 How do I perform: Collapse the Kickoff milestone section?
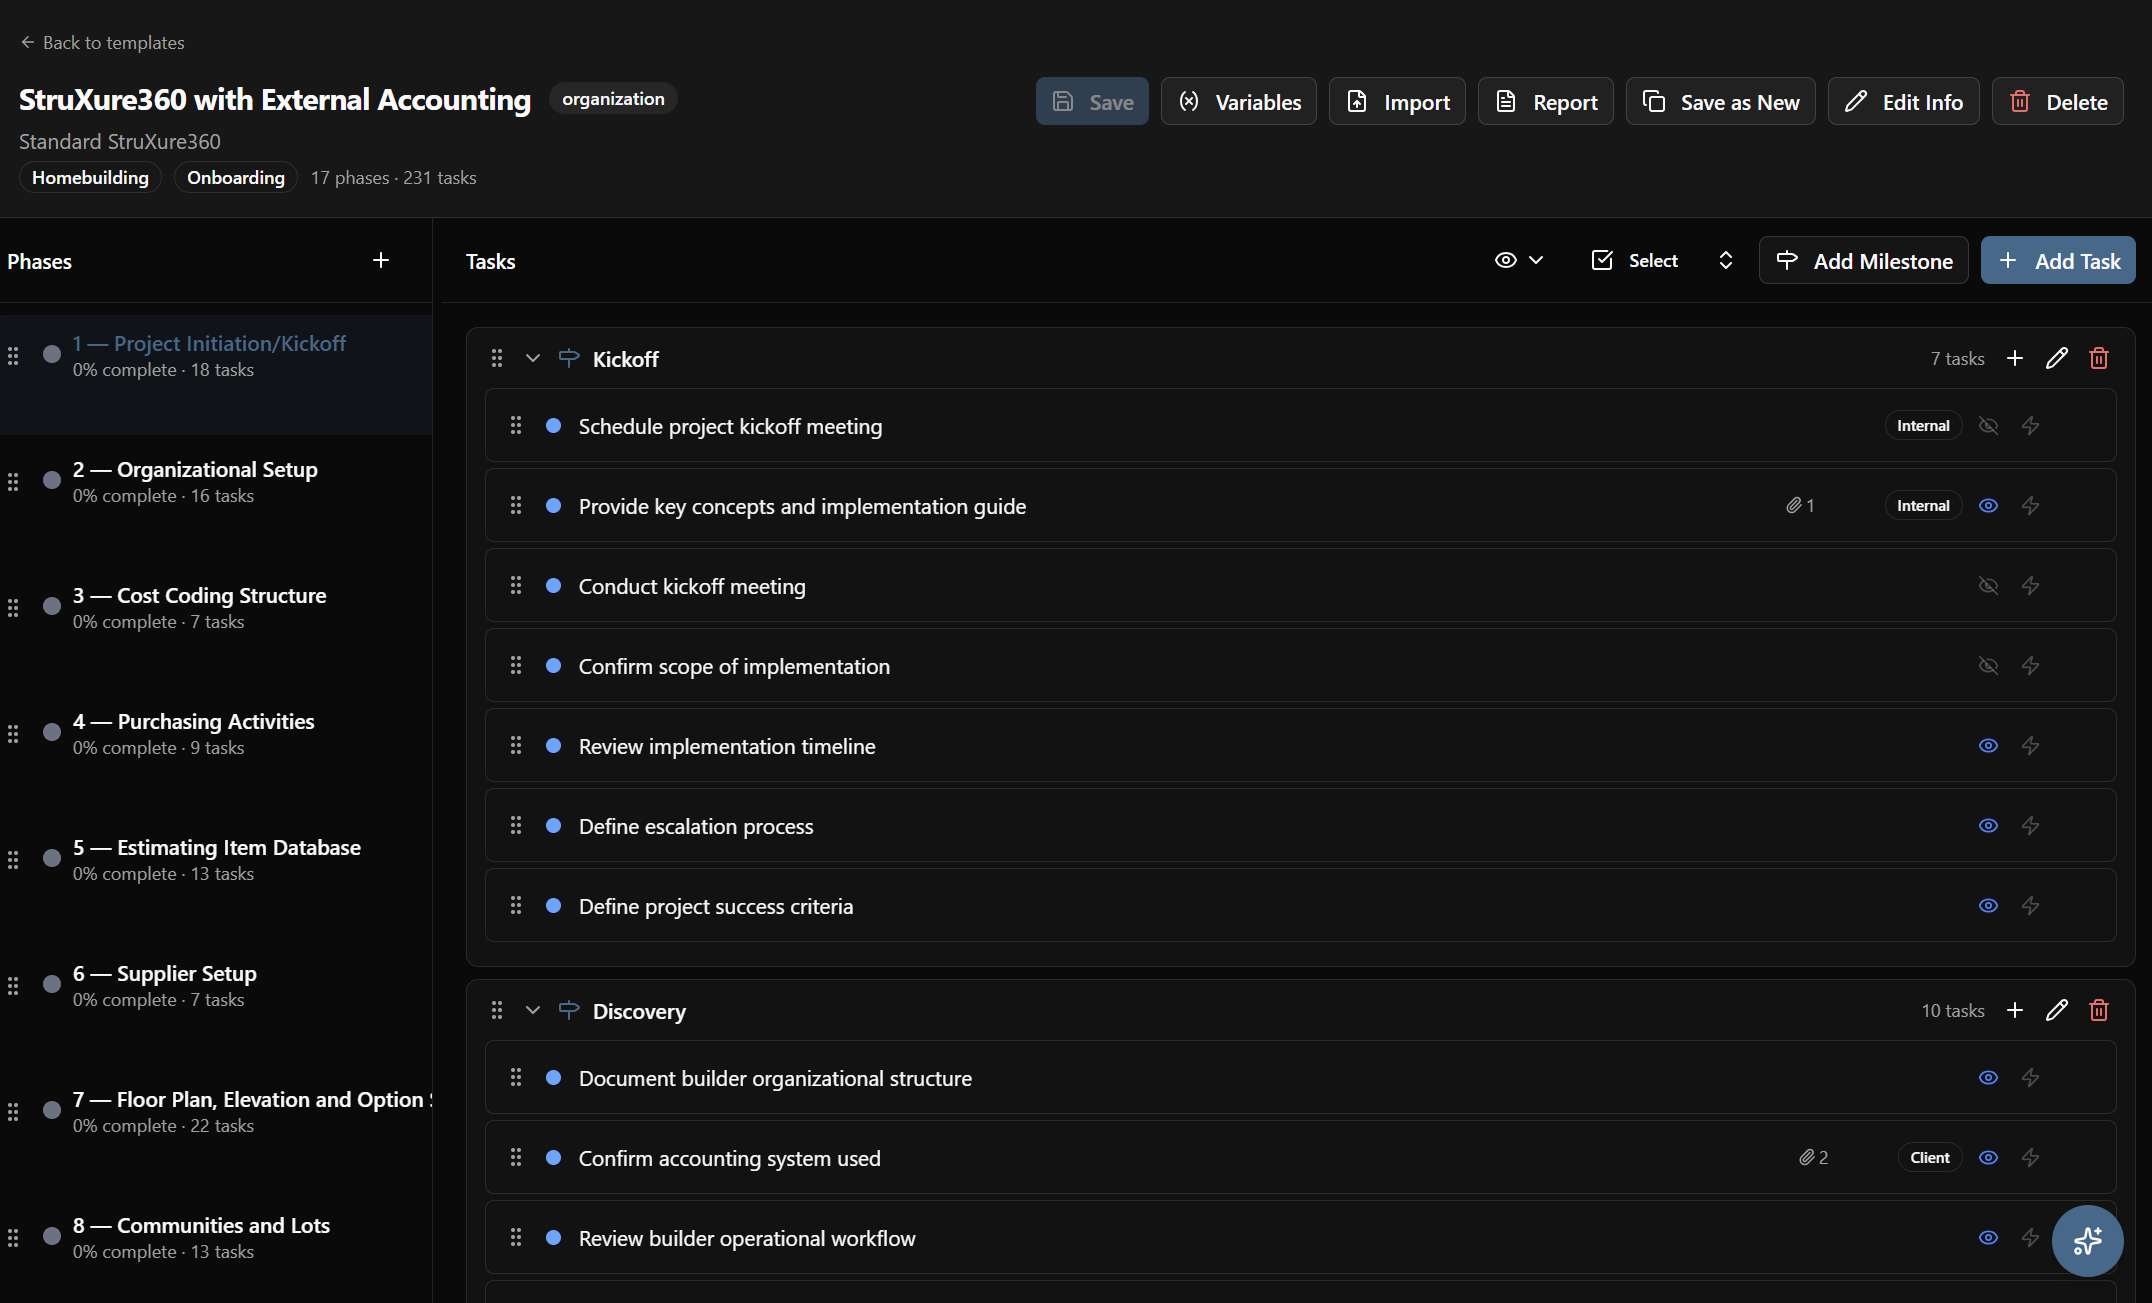pos(532,358)
